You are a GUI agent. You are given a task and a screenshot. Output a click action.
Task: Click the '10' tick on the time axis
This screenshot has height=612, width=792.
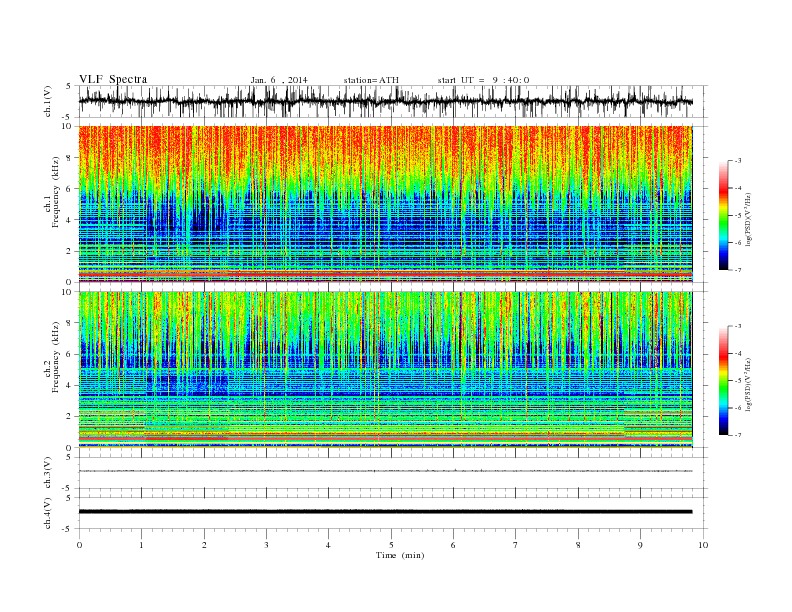point(703,545)
